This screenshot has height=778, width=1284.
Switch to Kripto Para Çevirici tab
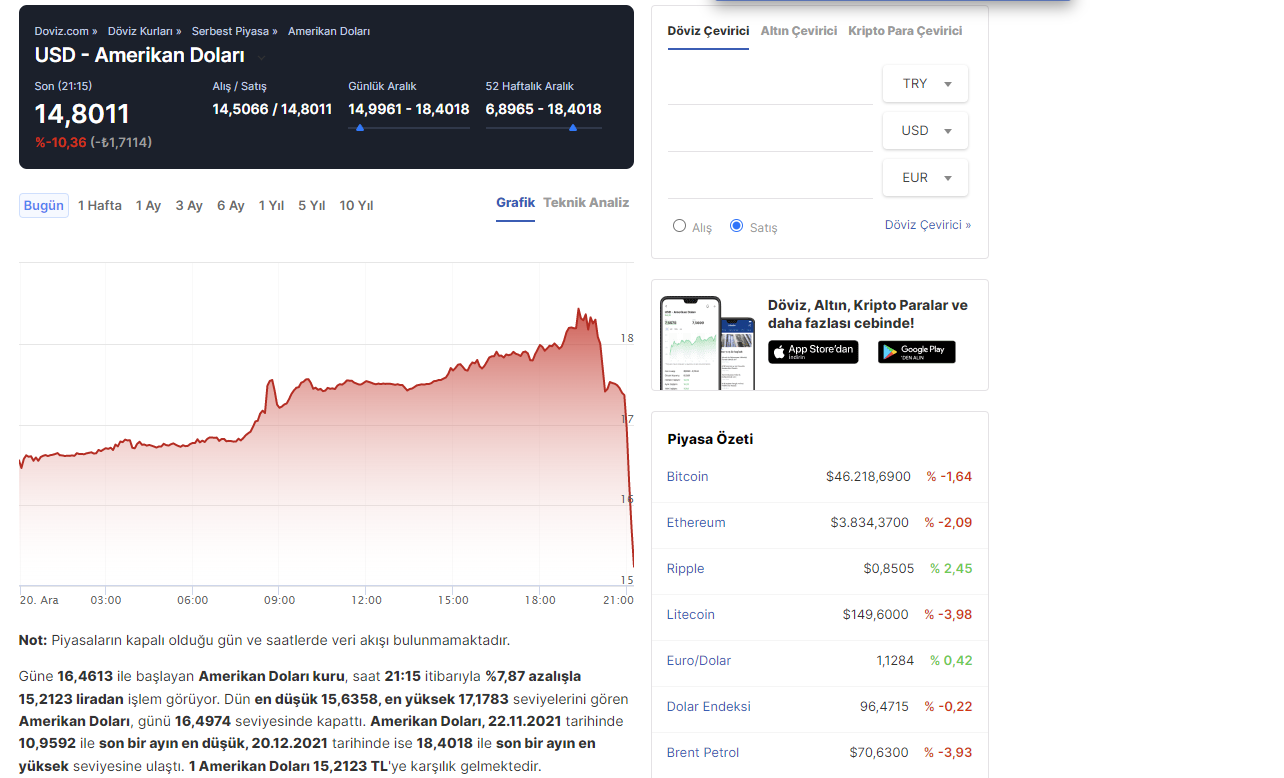pyautogui.click(x=905, y=31)
